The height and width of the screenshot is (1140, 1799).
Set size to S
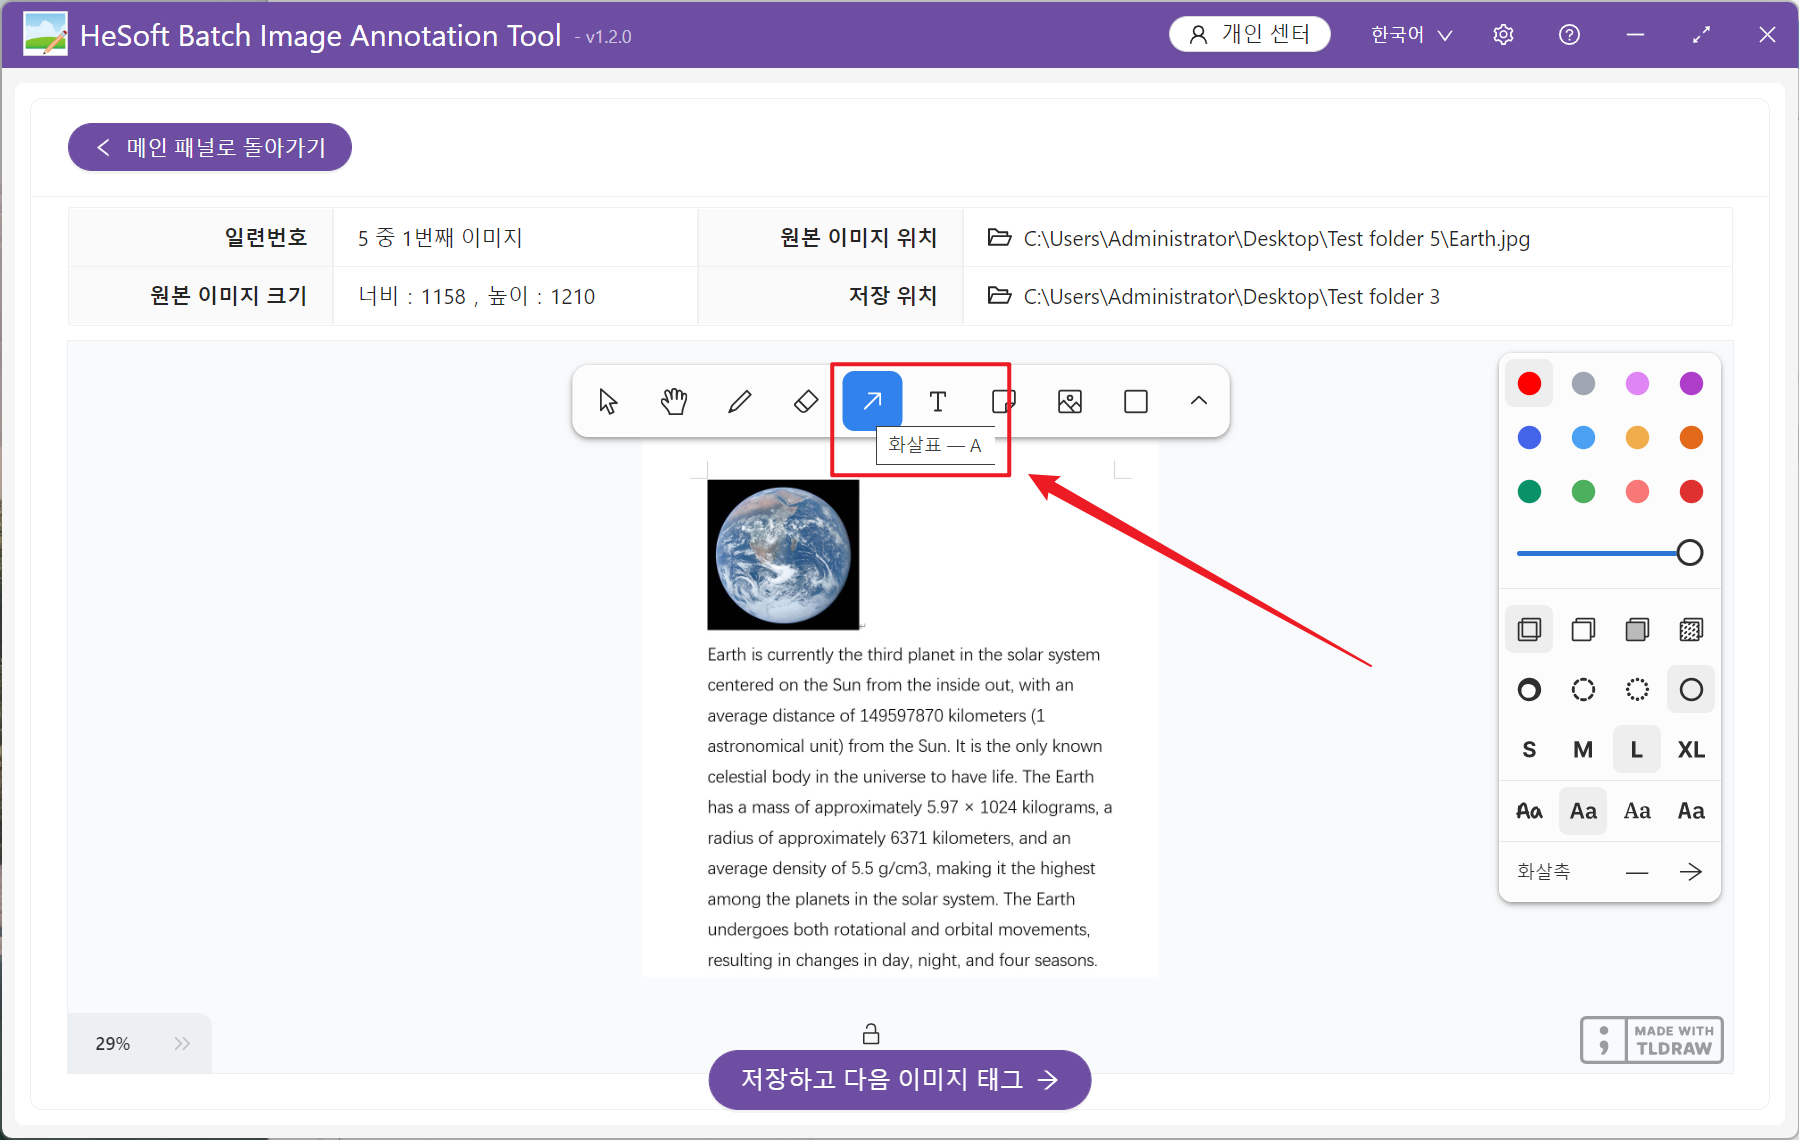pyautogui.click(x=1529, y=749)
